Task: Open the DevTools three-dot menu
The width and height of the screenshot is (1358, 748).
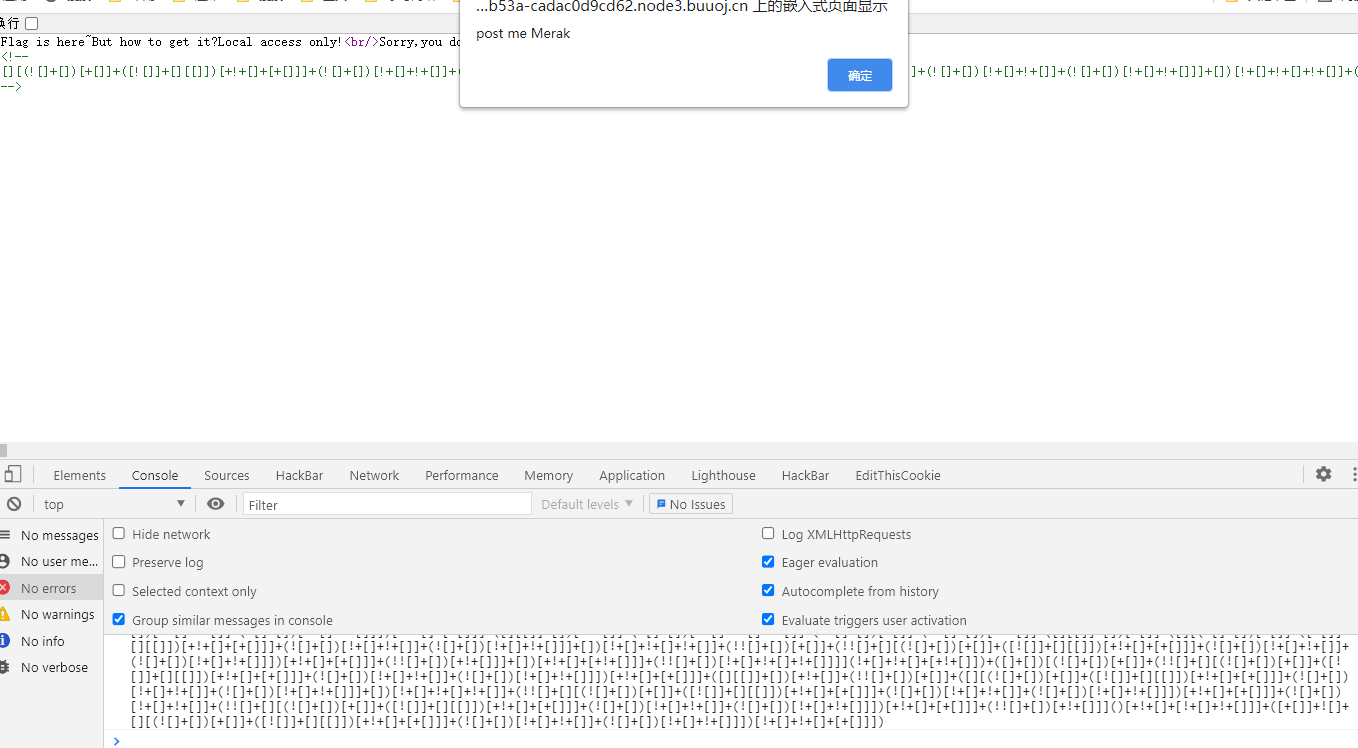Action: pyautogui.click(x=1353, y=474)
